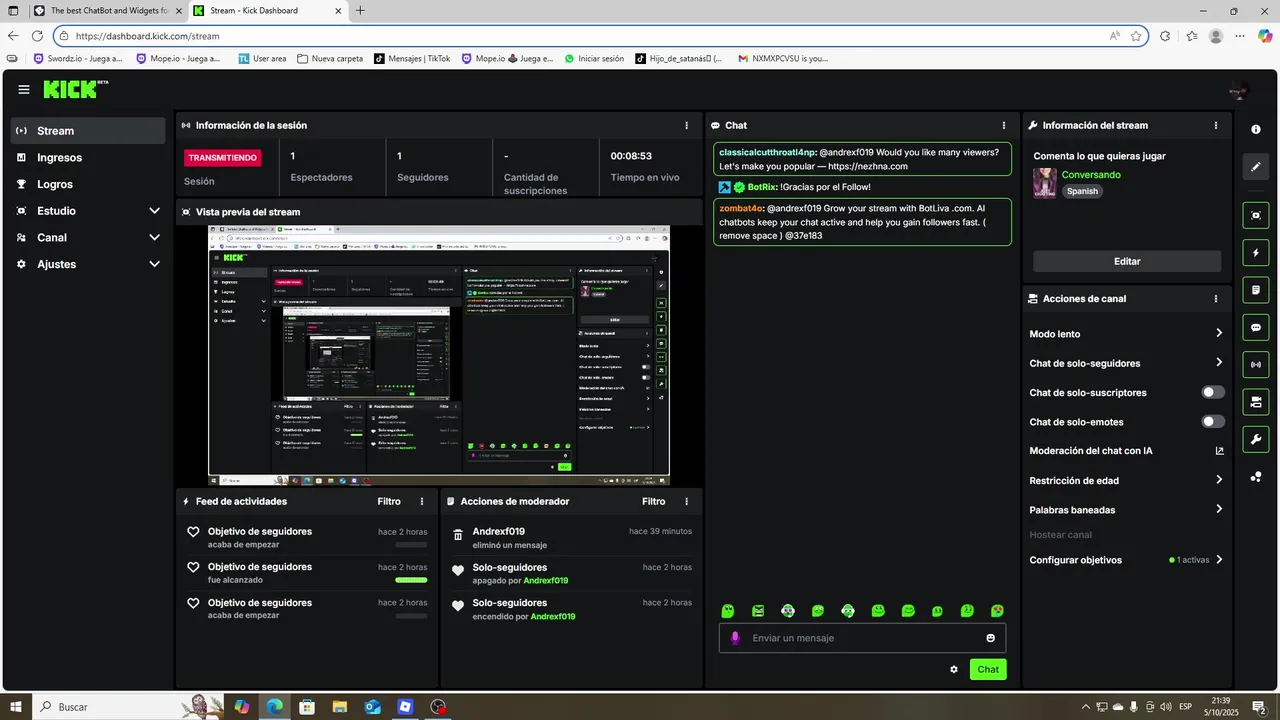Open Configurar objetivos chevron
Image resolution: width=1280 pixels, height=720 pixels.
(x=1219, y=560)
